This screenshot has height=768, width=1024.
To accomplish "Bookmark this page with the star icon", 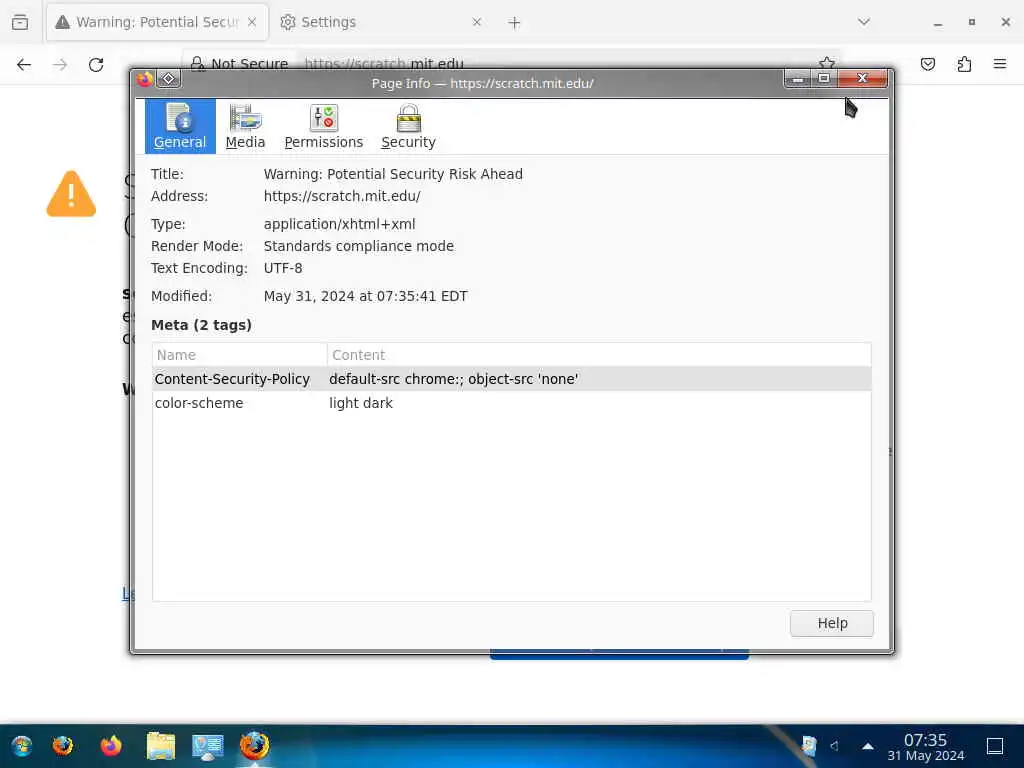I will point(826,63).
